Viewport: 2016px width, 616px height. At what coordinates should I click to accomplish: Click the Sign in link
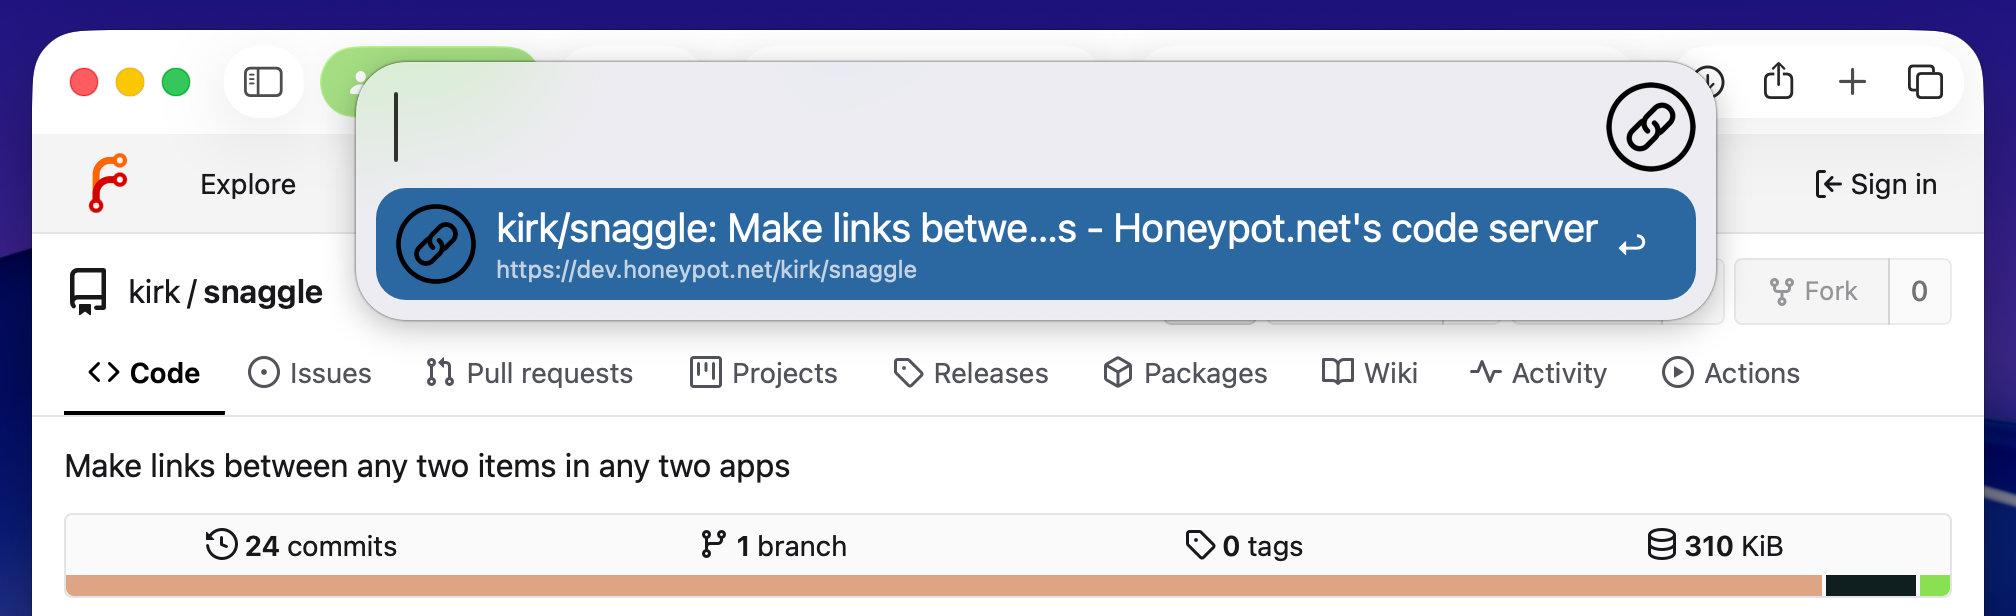[x=1876, y=184]
